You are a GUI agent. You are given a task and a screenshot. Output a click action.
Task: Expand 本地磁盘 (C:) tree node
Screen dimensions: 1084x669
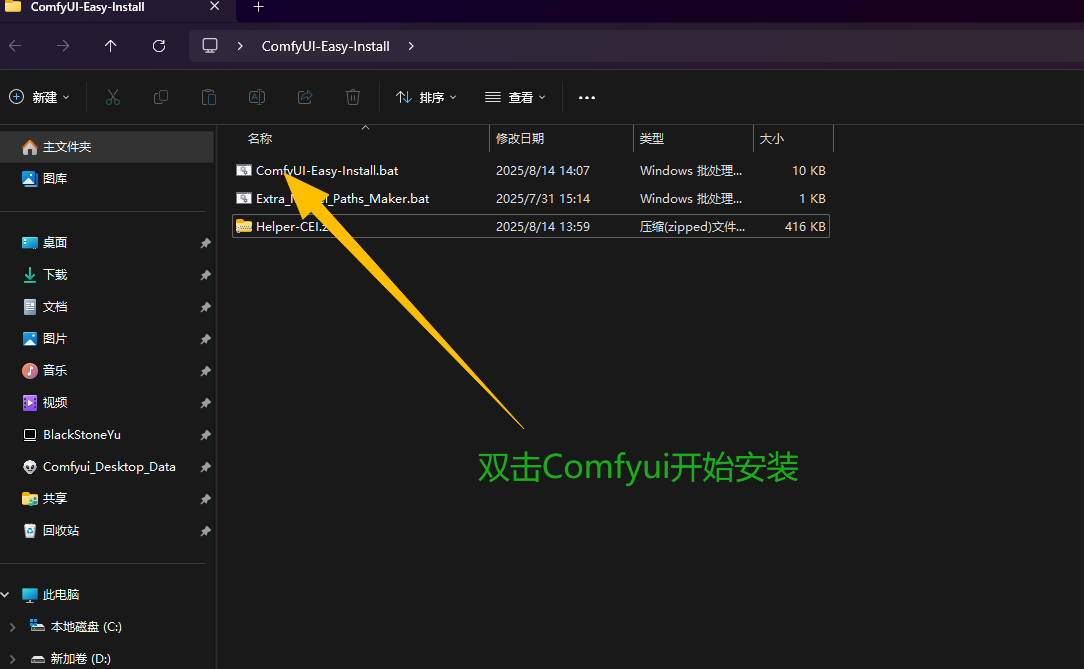click(x=12, y=627)
